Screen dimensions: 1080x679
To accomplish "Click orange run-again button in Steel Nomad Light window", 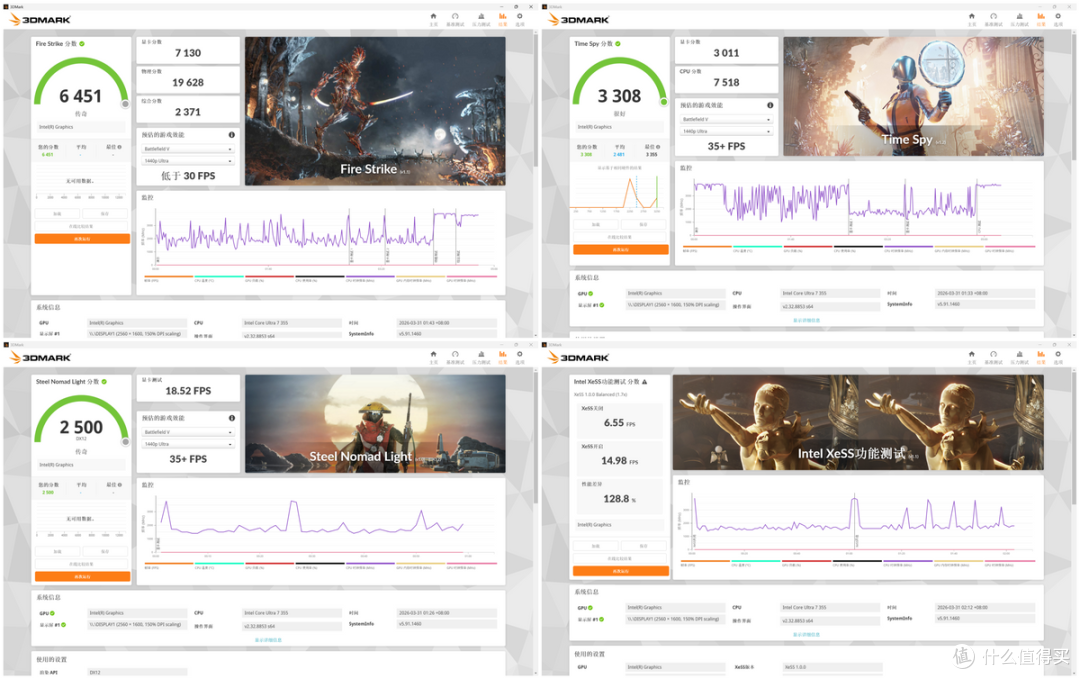I will click(x=82, y=576).
